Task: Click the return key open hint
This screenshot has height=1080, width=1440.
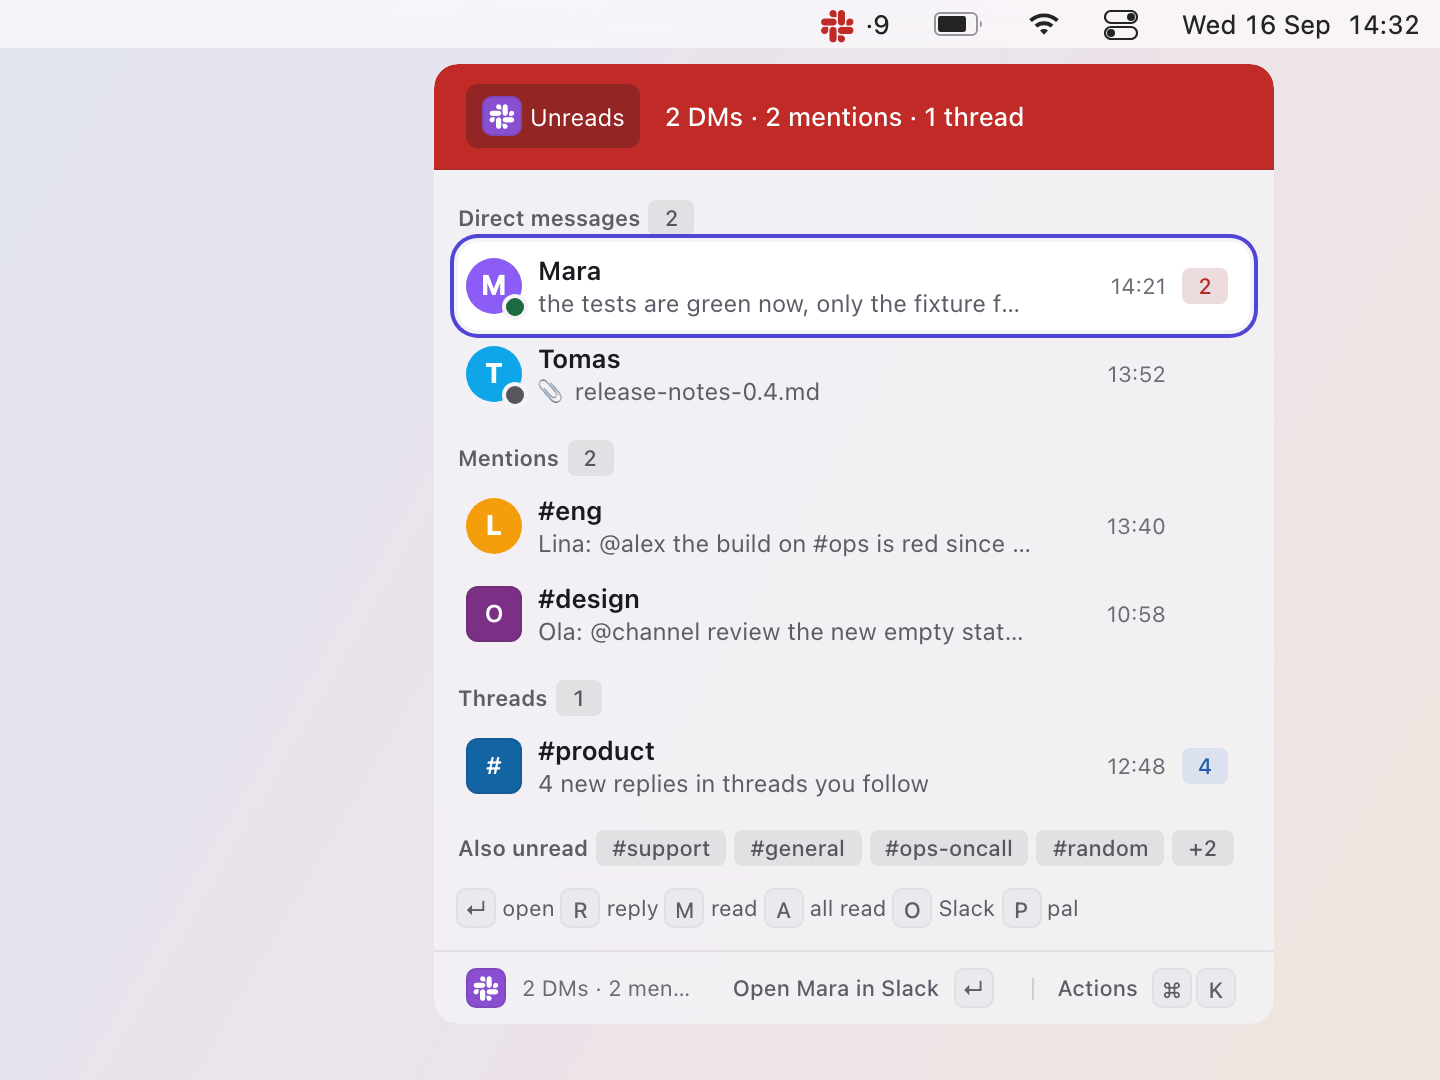Action: point(476,908)
